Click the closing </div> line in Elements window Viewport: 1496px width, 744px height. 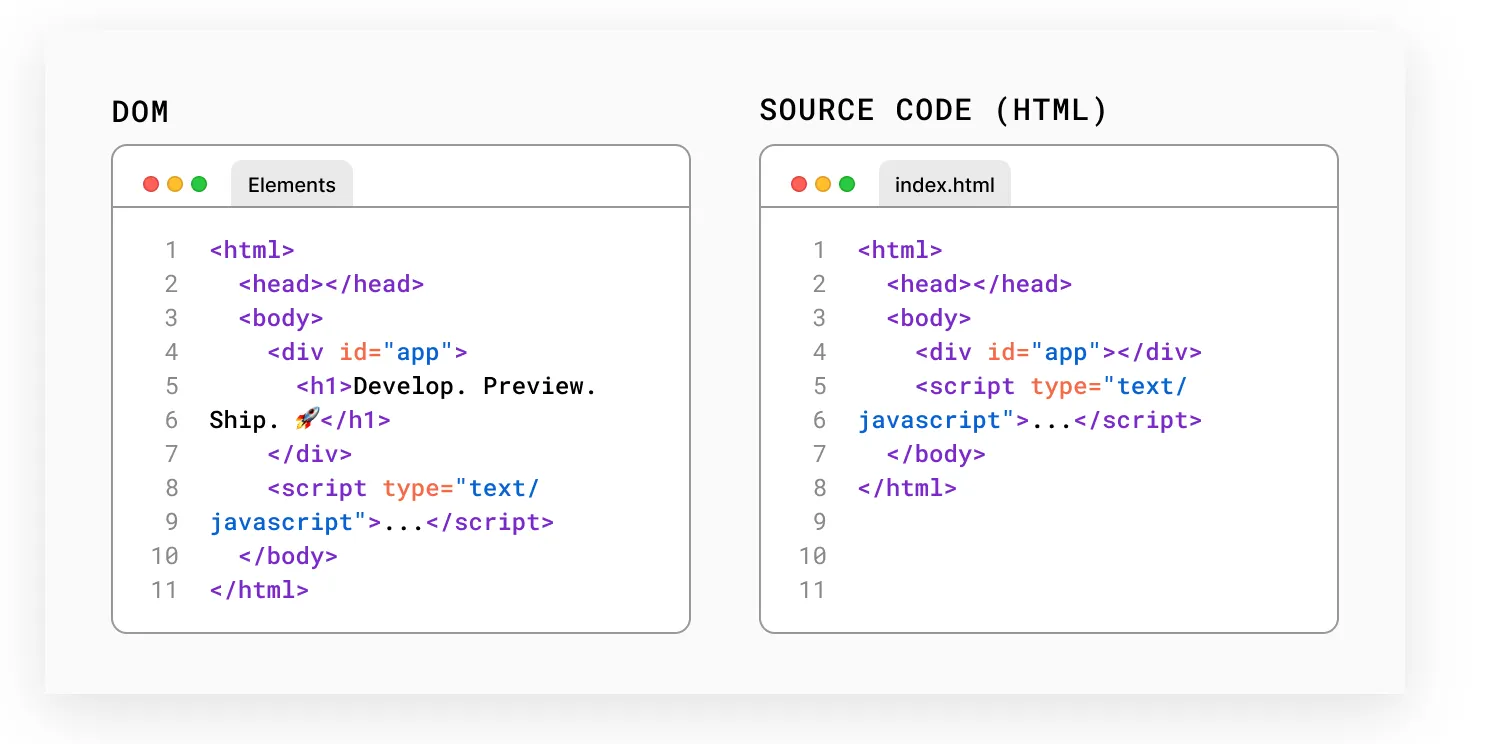click(309, 454)
